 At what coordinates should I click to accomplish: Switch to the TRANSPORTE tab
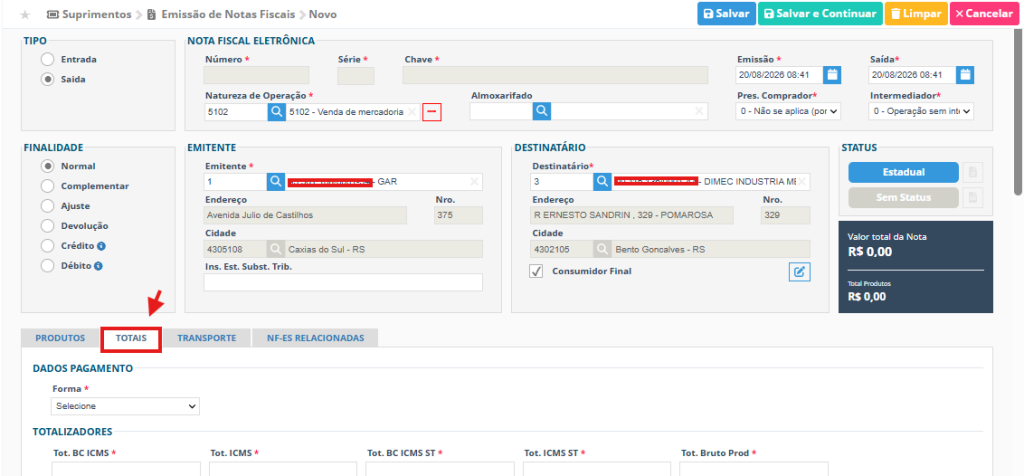tap(206, 338)
